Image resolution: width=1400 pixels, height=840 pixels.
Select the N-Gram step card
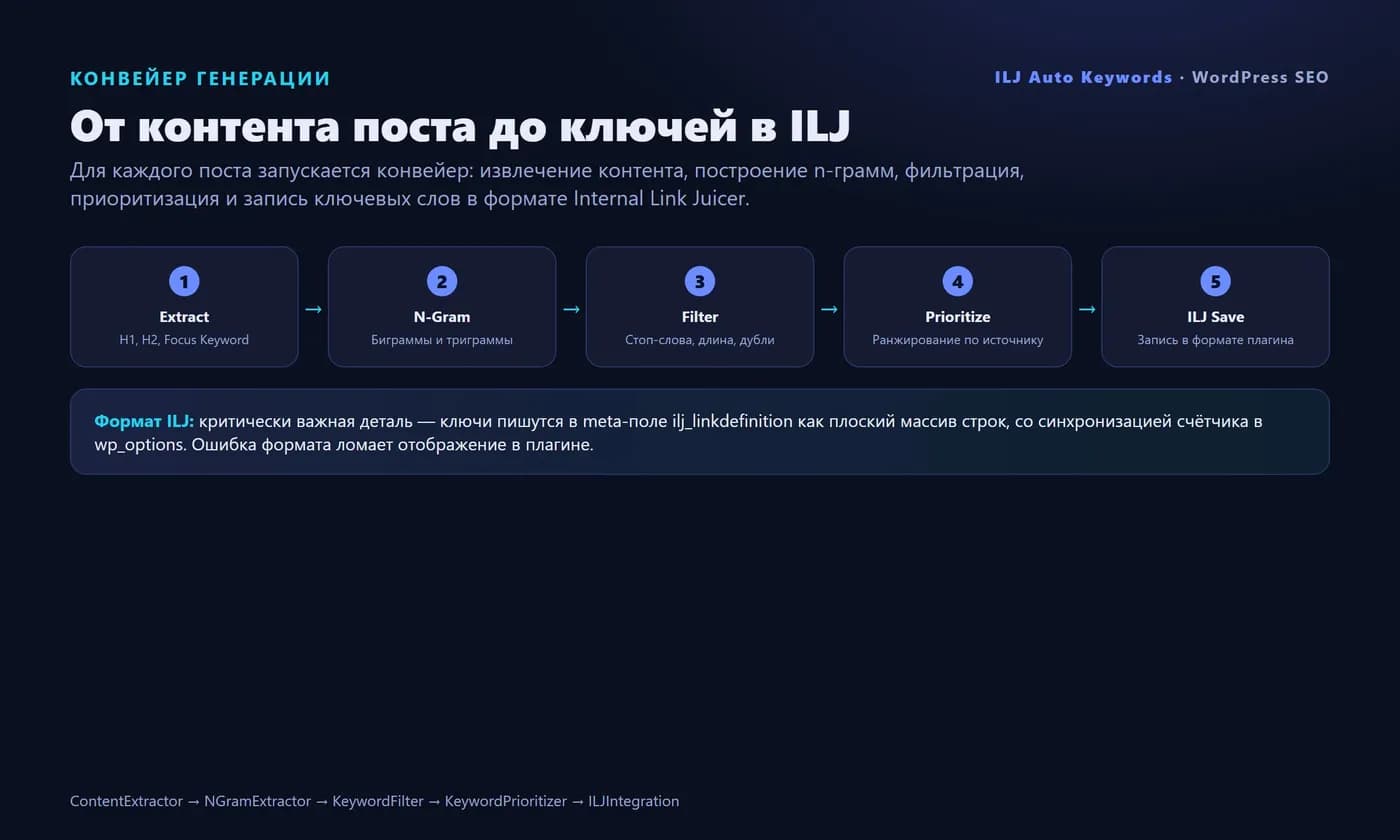442,307
